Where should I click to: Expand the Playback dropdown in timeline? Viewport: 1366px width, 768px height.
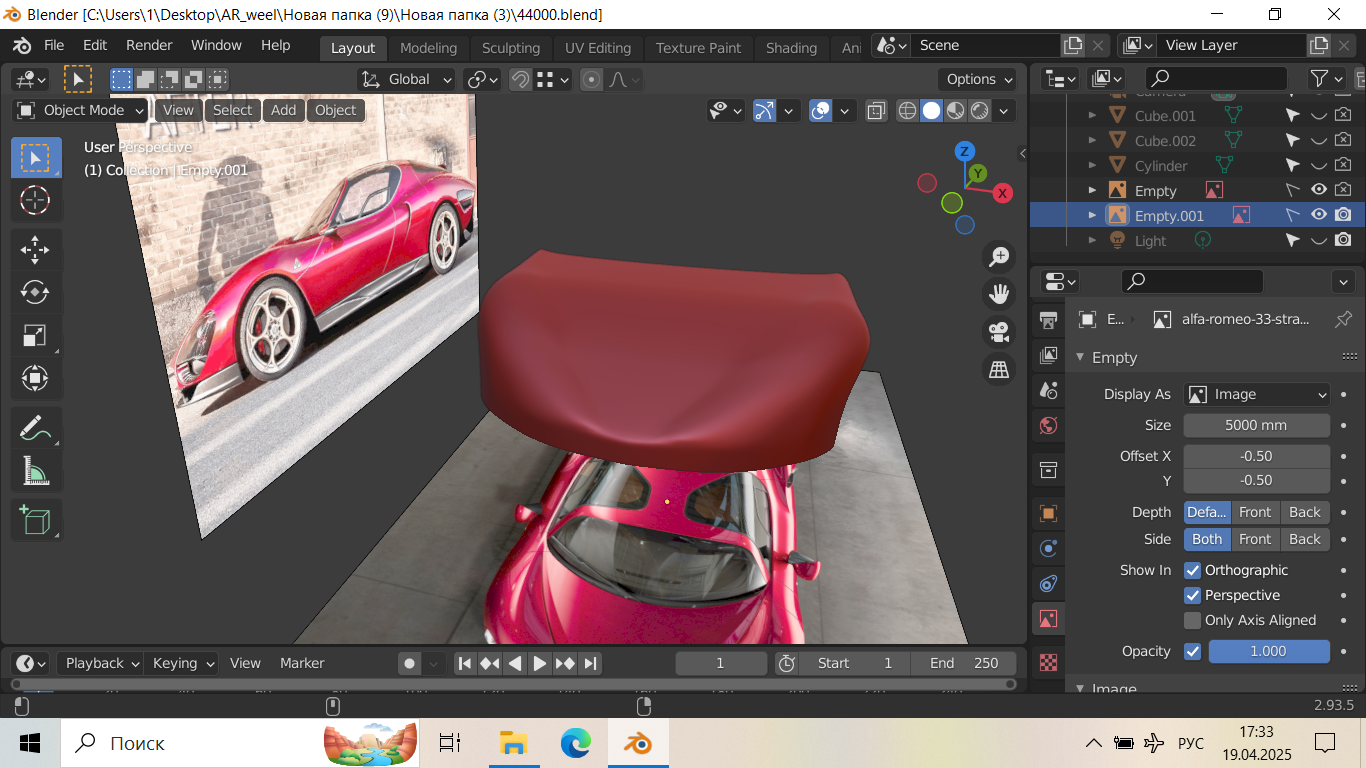101,663
